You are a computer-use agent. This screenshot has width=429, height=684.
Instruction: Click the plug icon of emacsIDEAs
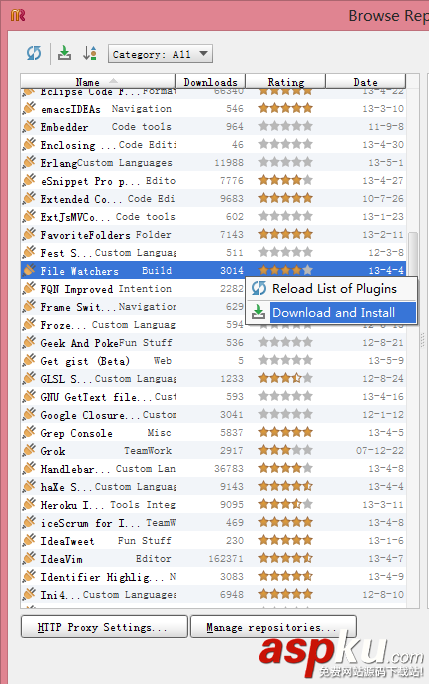pos(29,108)
